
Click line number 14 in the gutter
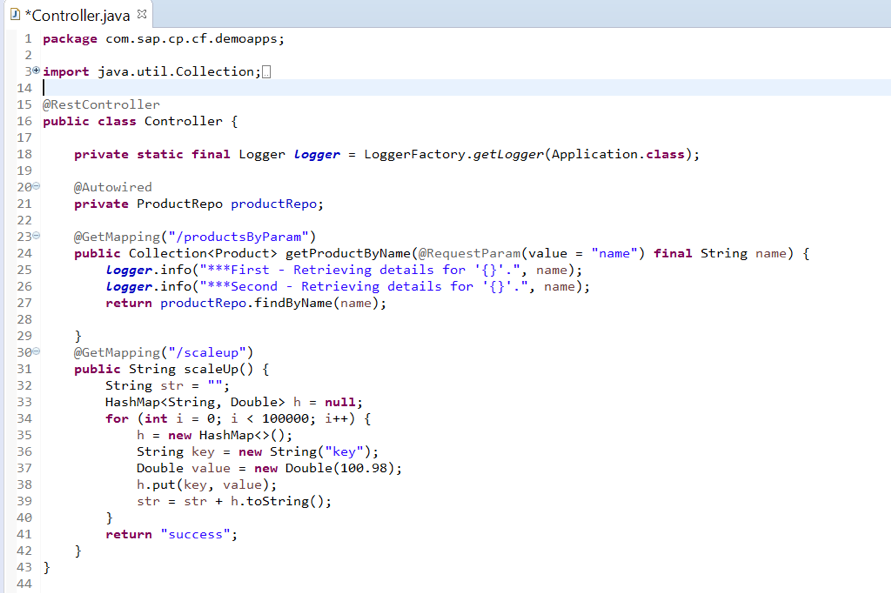pyautogui.click(x=24, y=88)
